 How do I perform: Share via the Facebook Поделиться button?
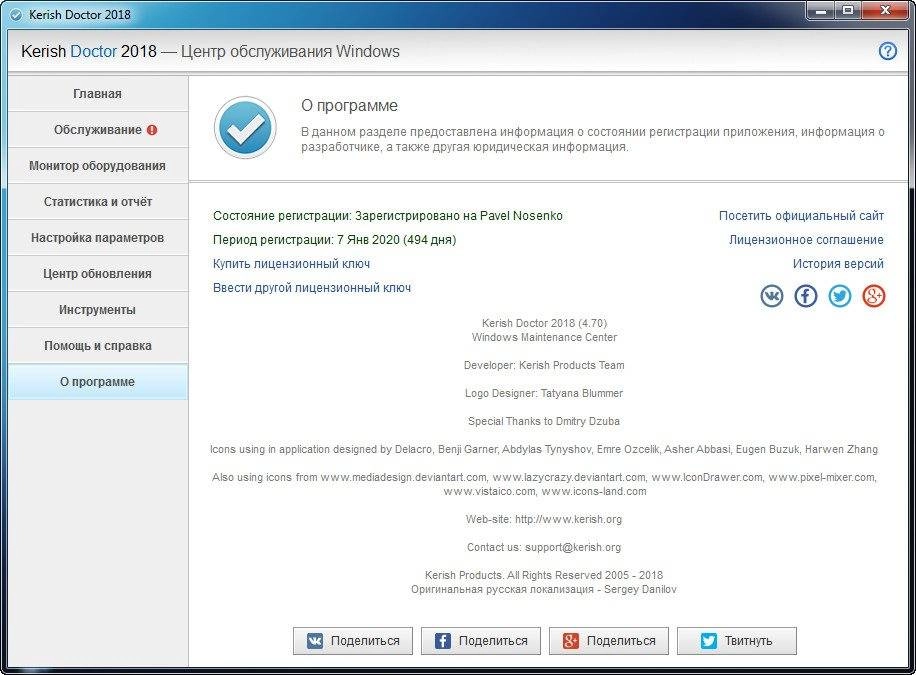pos(481,641)
